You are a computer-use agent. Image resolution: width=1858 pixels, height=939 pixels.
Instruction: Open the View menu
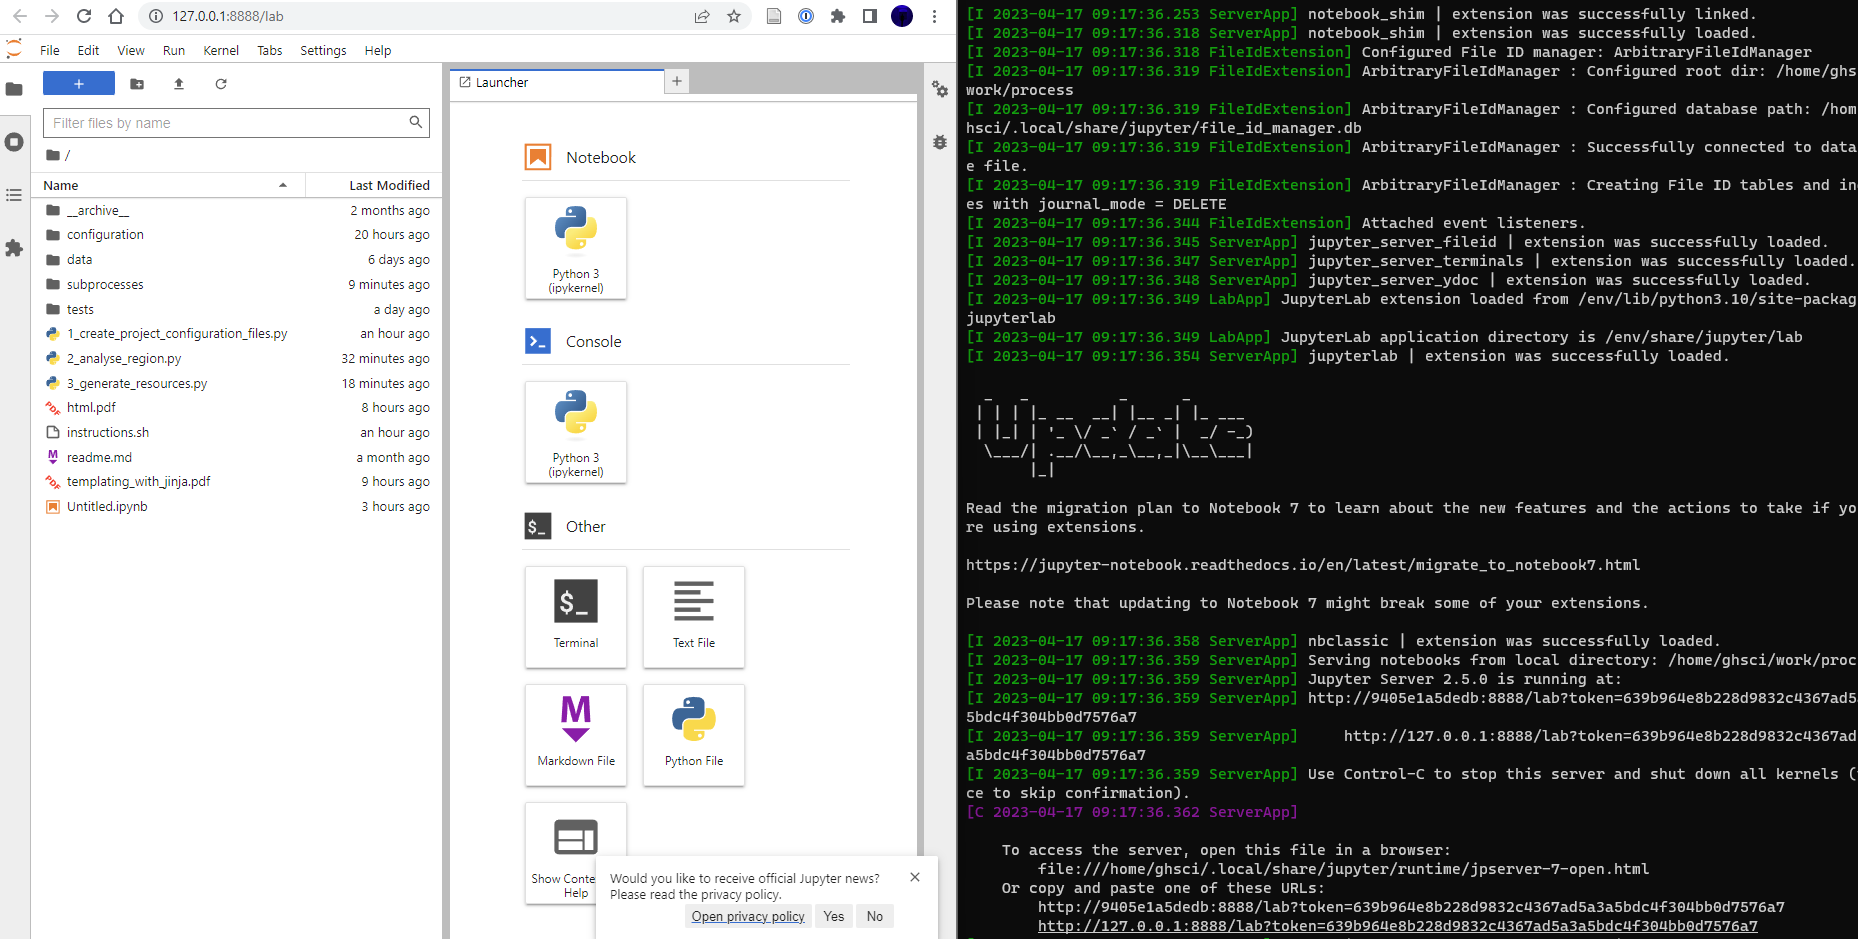point(131,50)
